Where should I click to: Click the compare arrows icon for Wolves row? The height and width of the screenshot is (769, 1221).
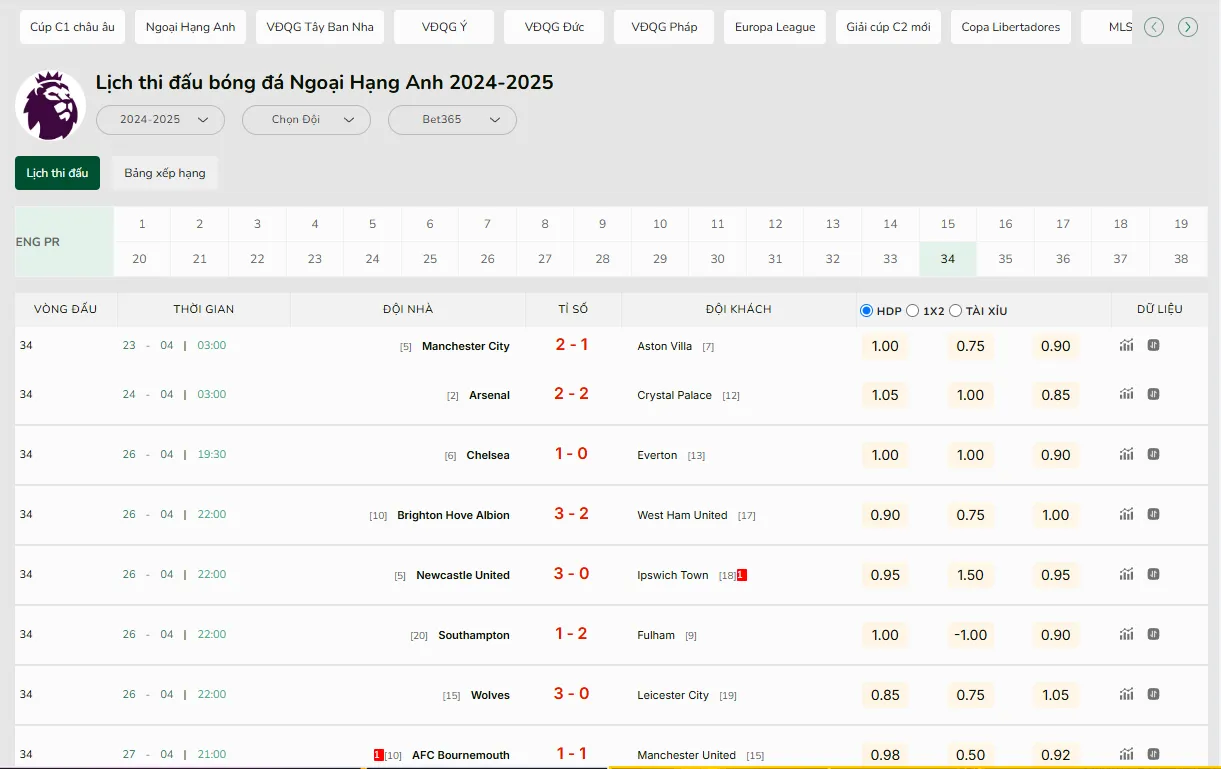(1153, 694)
